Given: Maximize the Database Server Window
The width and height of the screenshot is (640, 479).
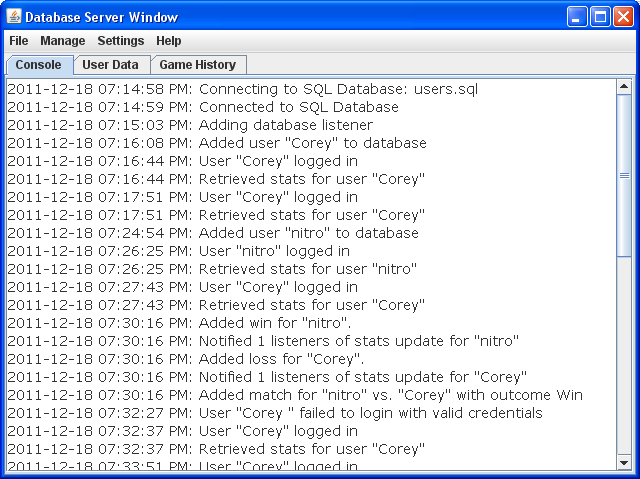Looking at the screenshot, I should click(600, 17).
